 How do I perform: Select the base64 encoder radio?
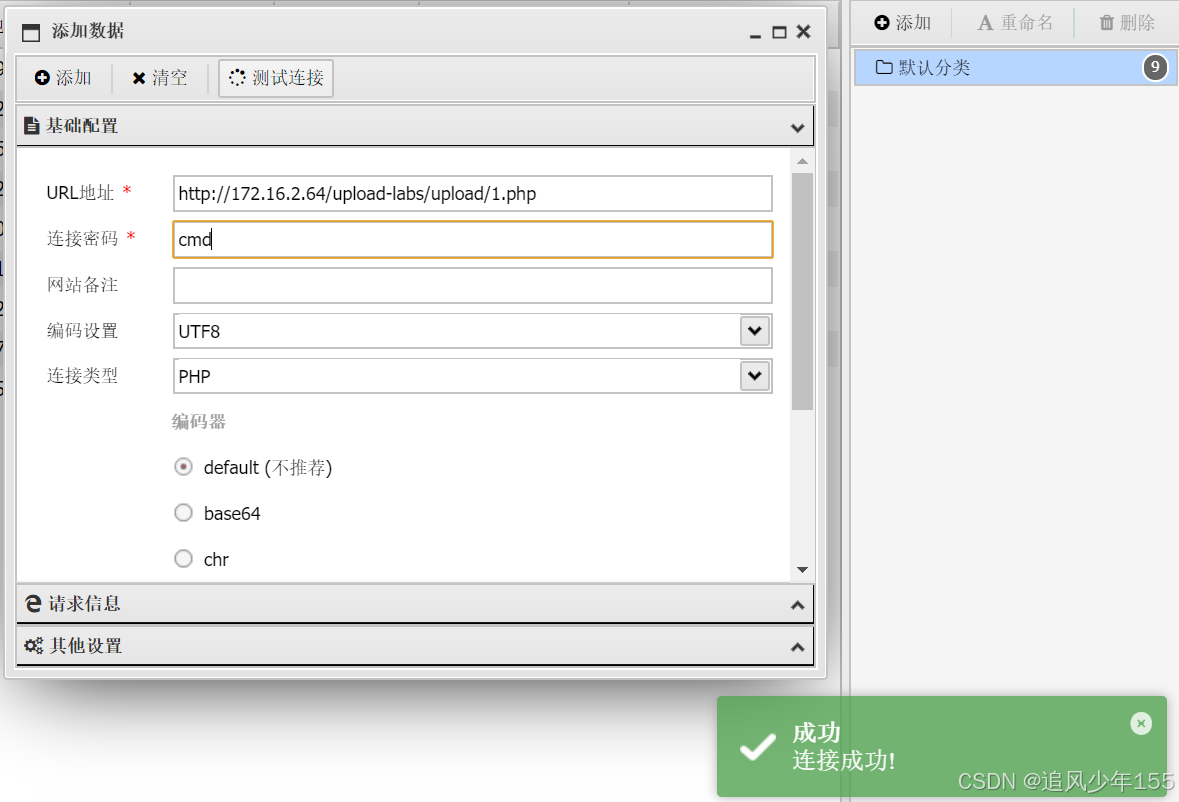coord(183,513)
